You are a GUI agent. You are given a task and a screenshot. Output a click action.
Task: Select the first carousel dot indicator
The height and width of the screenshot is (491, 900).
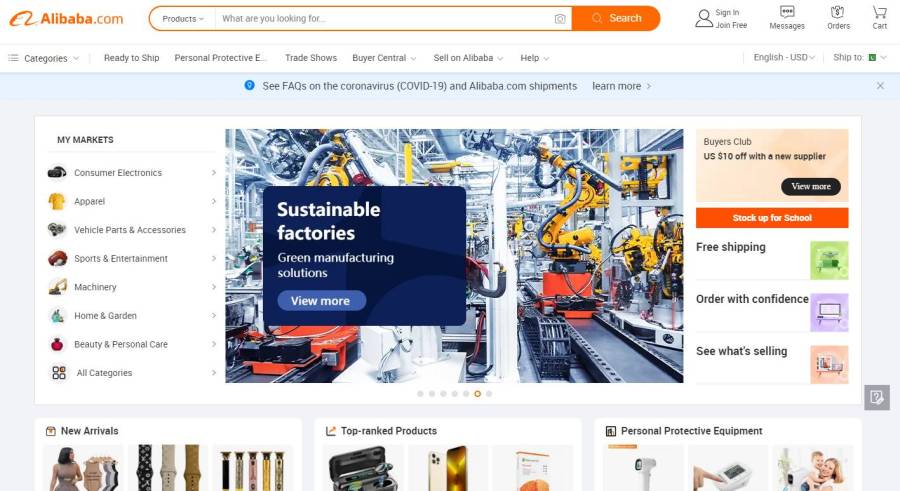[420, 394]
